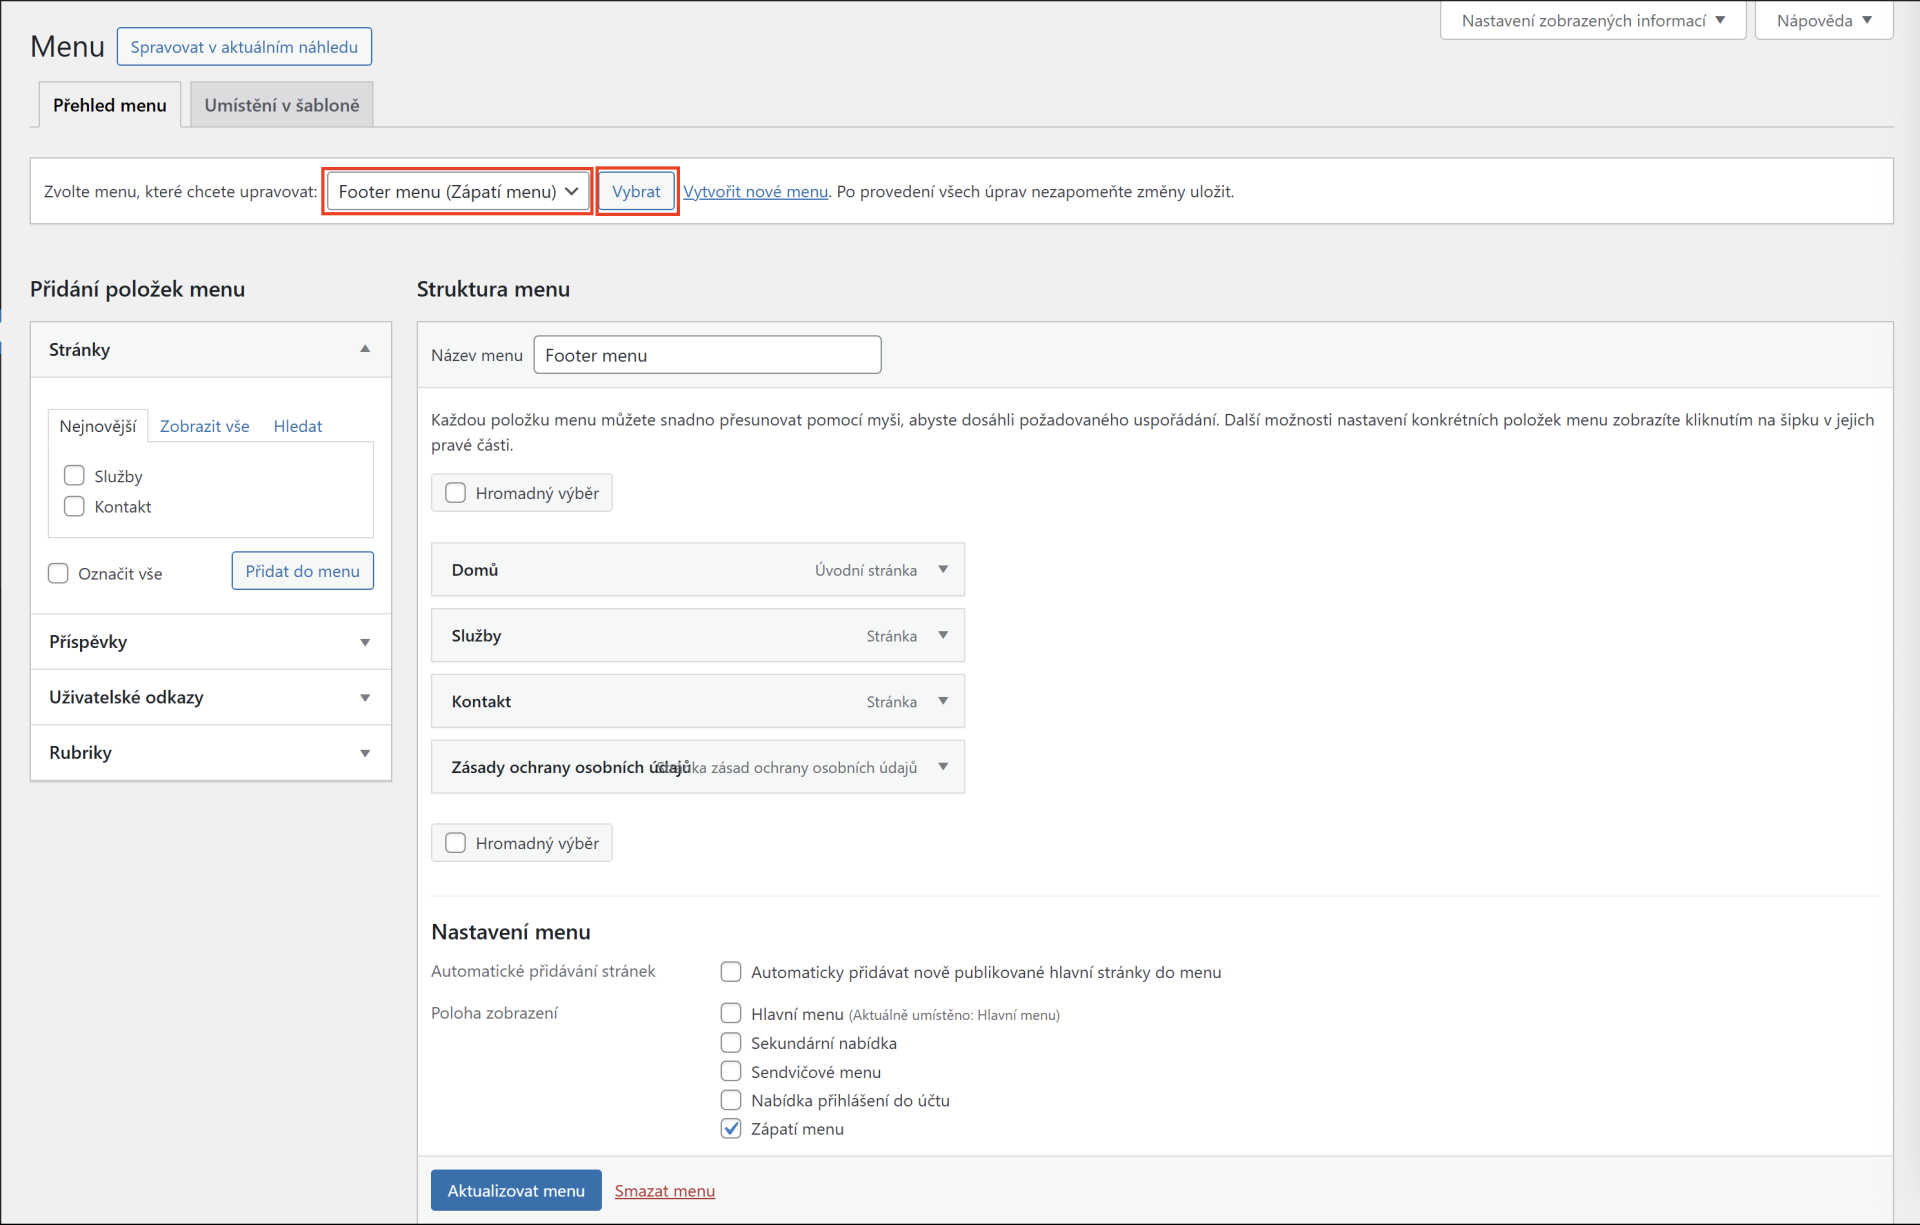Expand the Rubriky section
The height and width of the screenshot is (1225, 1920).
(x=364, y=752)
